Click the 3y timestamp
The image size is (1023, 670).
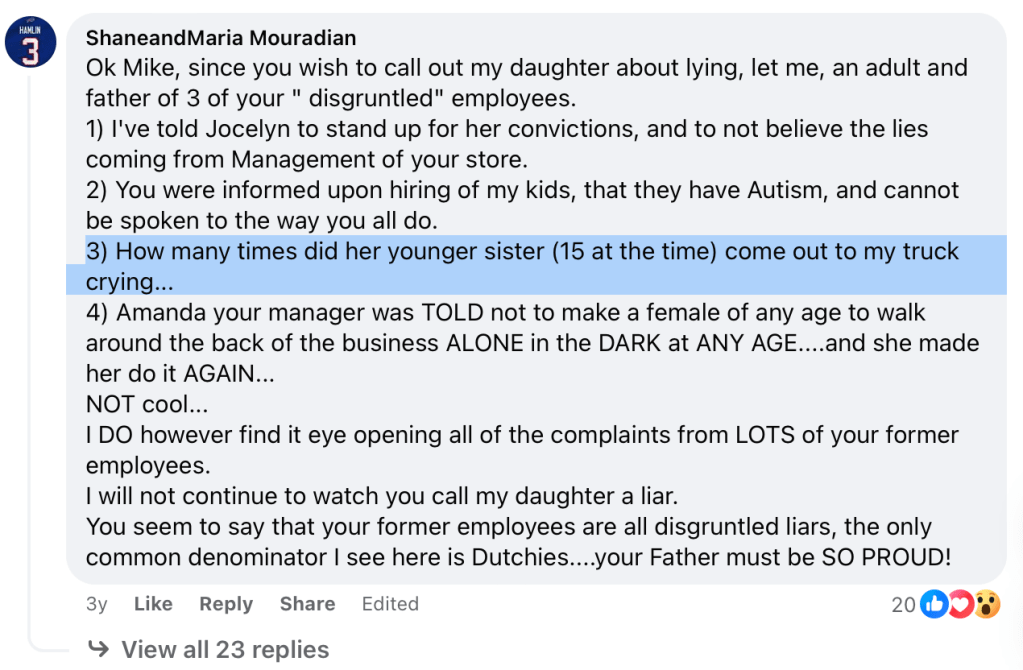pyautogui.click(x=97, y=604)
